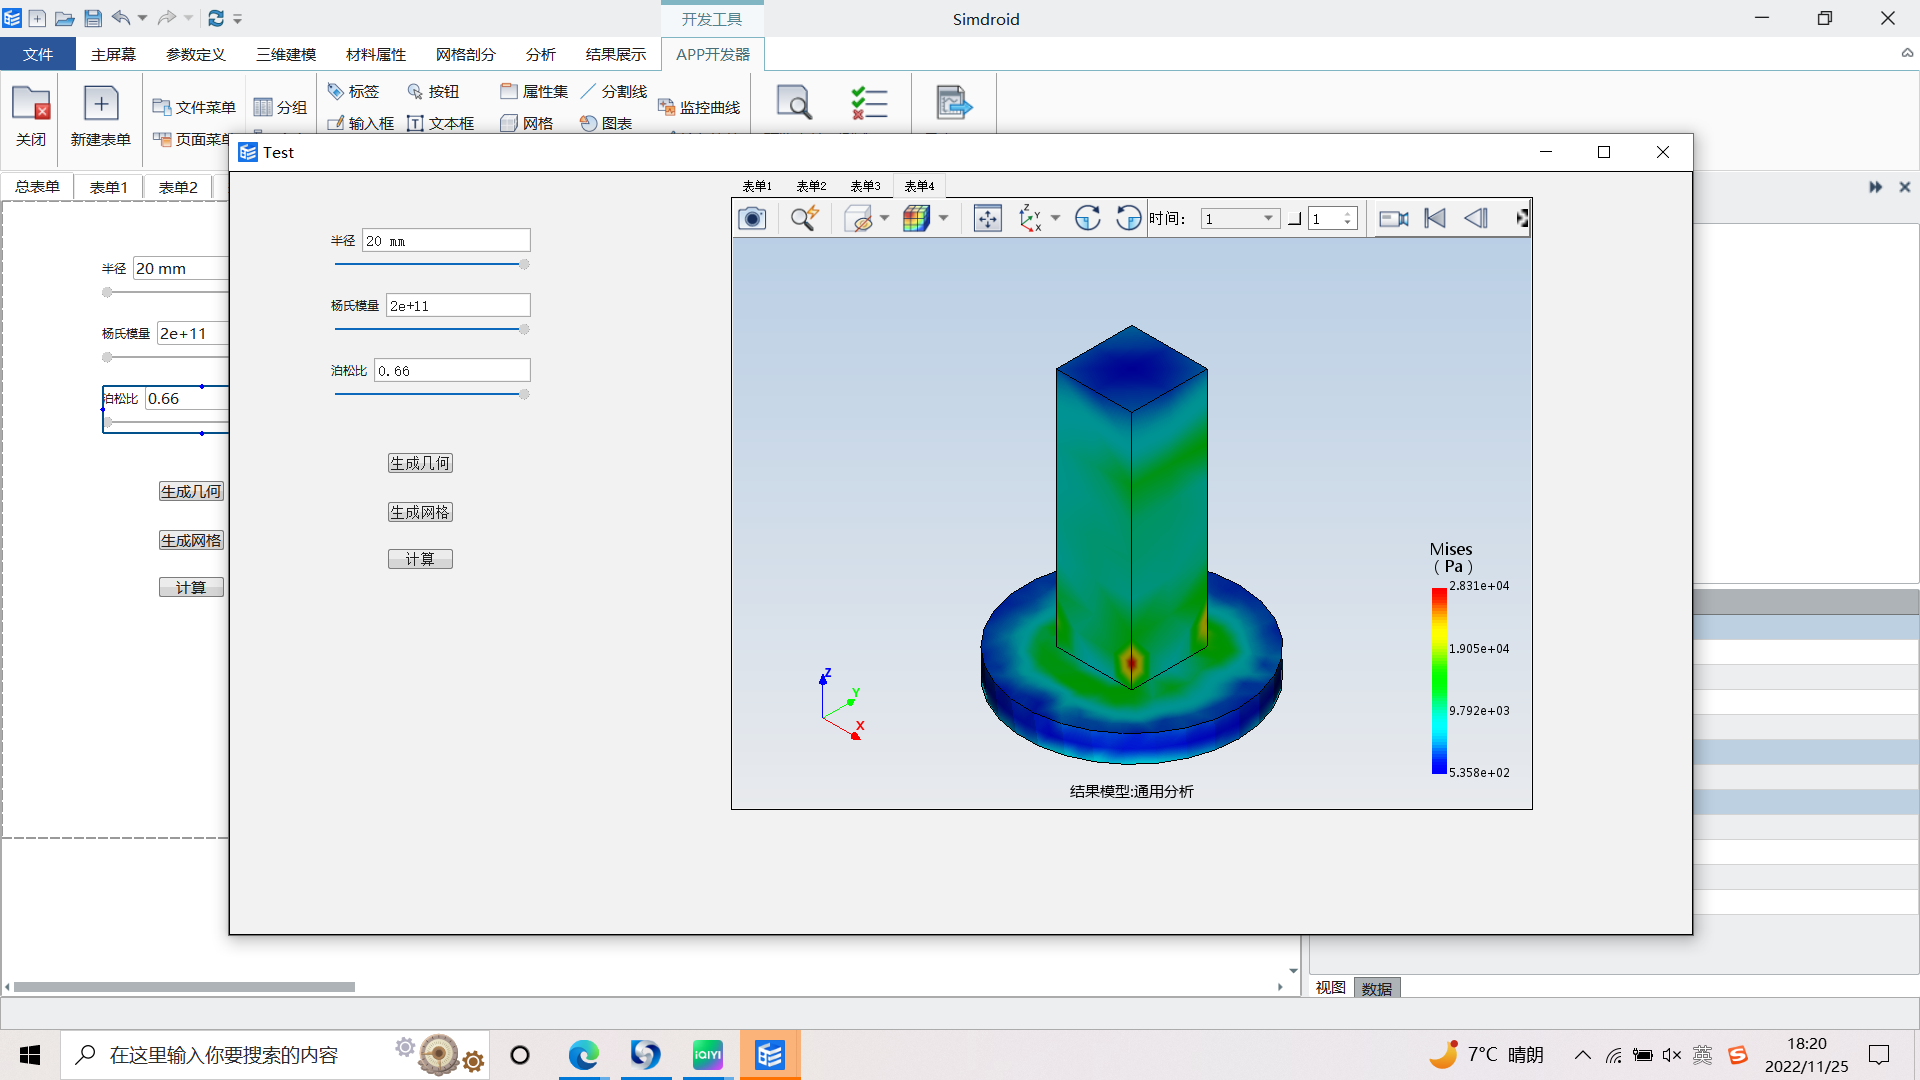Click quick-access dropdown arrow in title bar
This screenshot has width=1920, height=1080.
pos(238,18)
